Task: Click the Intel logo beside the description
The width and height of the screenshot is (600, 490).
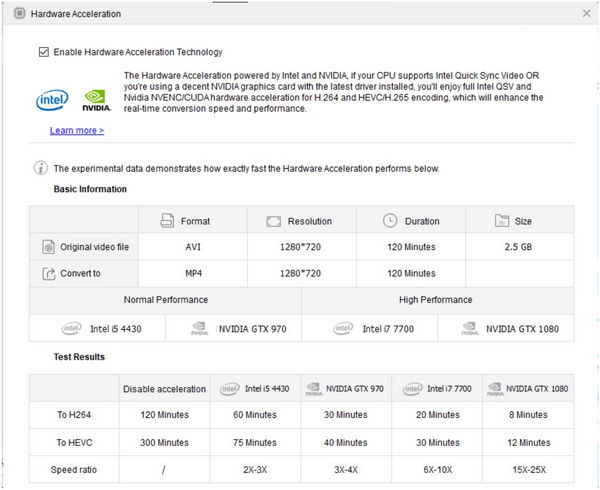Action: point(52,100)
